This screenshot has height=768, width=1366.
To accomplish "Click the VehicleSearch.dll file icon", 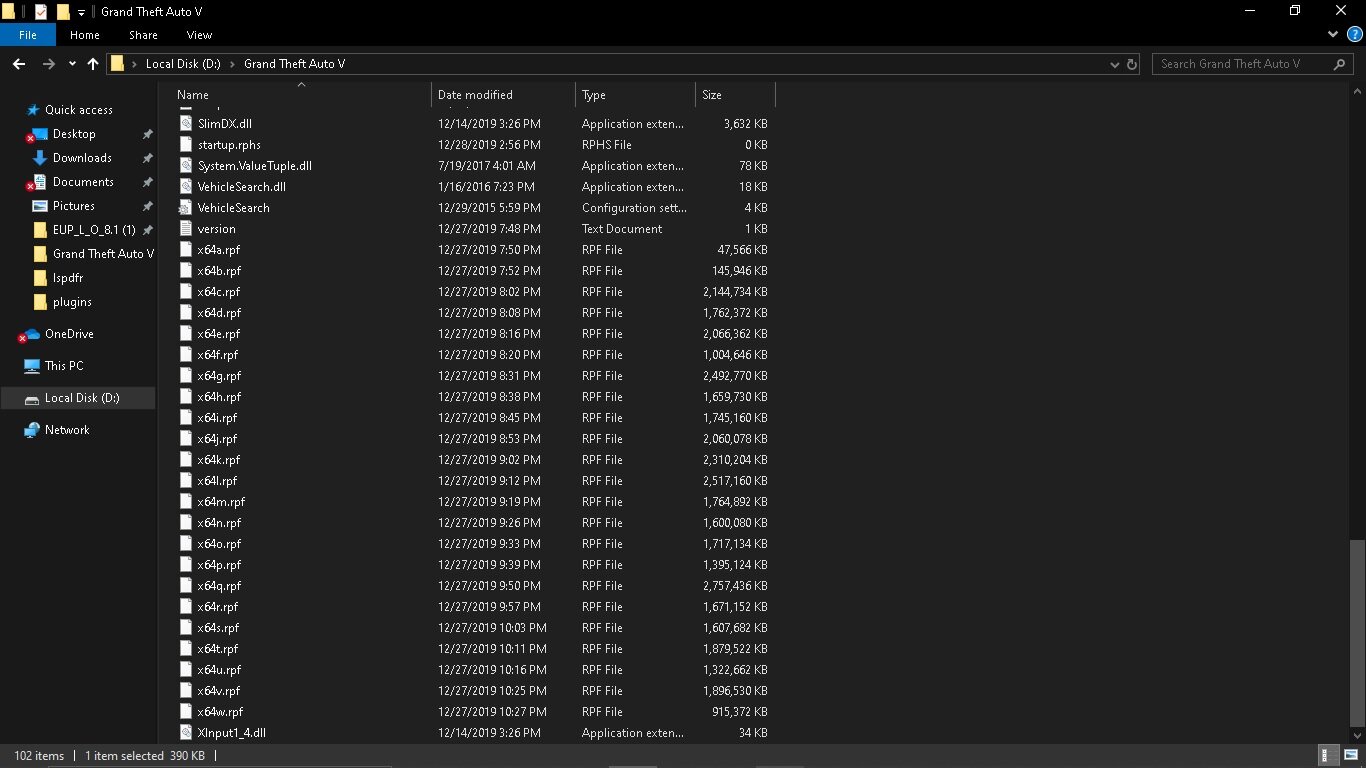I will [x=186, y=187].
